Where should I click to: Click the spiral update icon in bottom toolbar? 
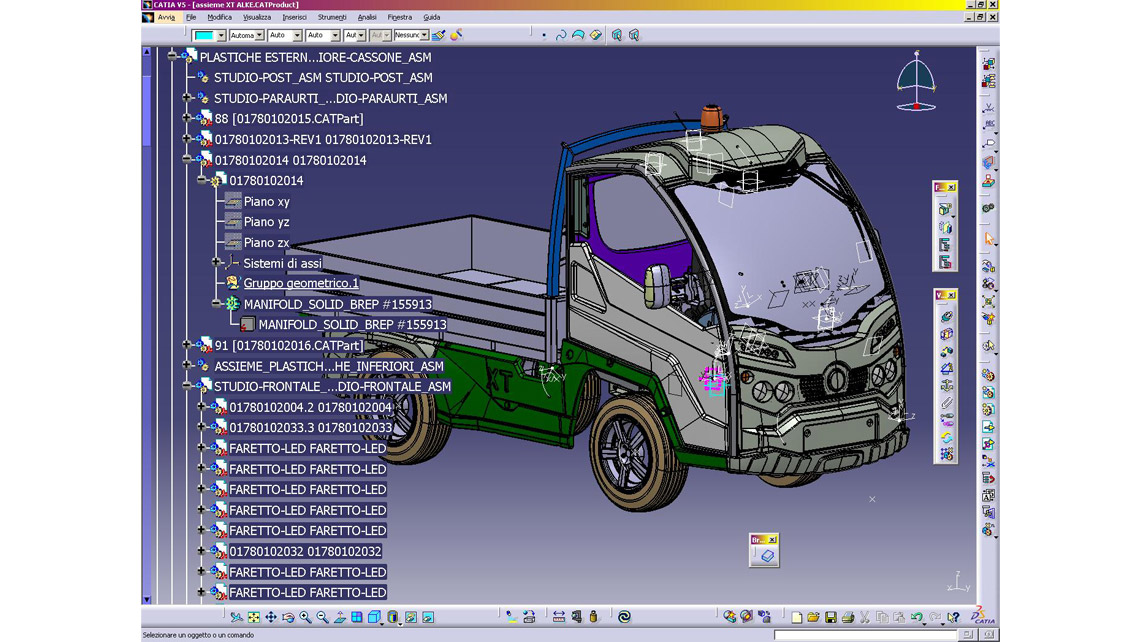[624, 617]
